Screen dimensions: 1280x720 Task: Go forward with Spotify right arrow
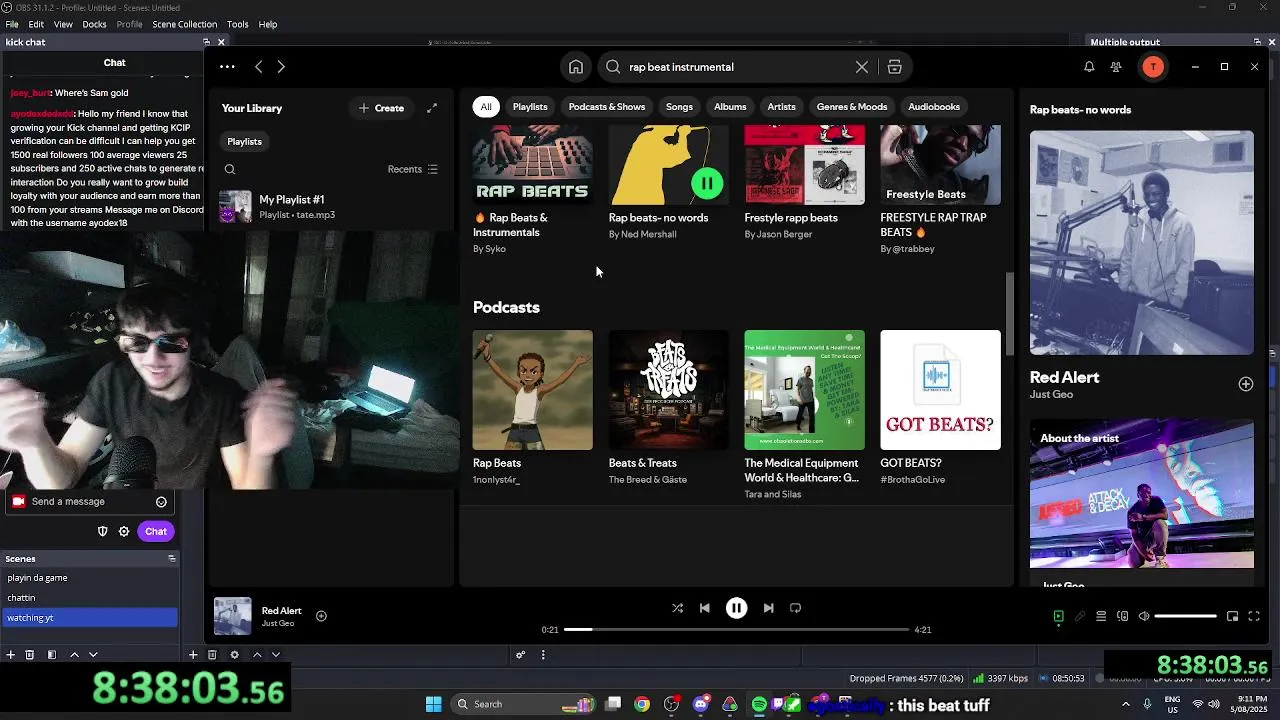281,67
